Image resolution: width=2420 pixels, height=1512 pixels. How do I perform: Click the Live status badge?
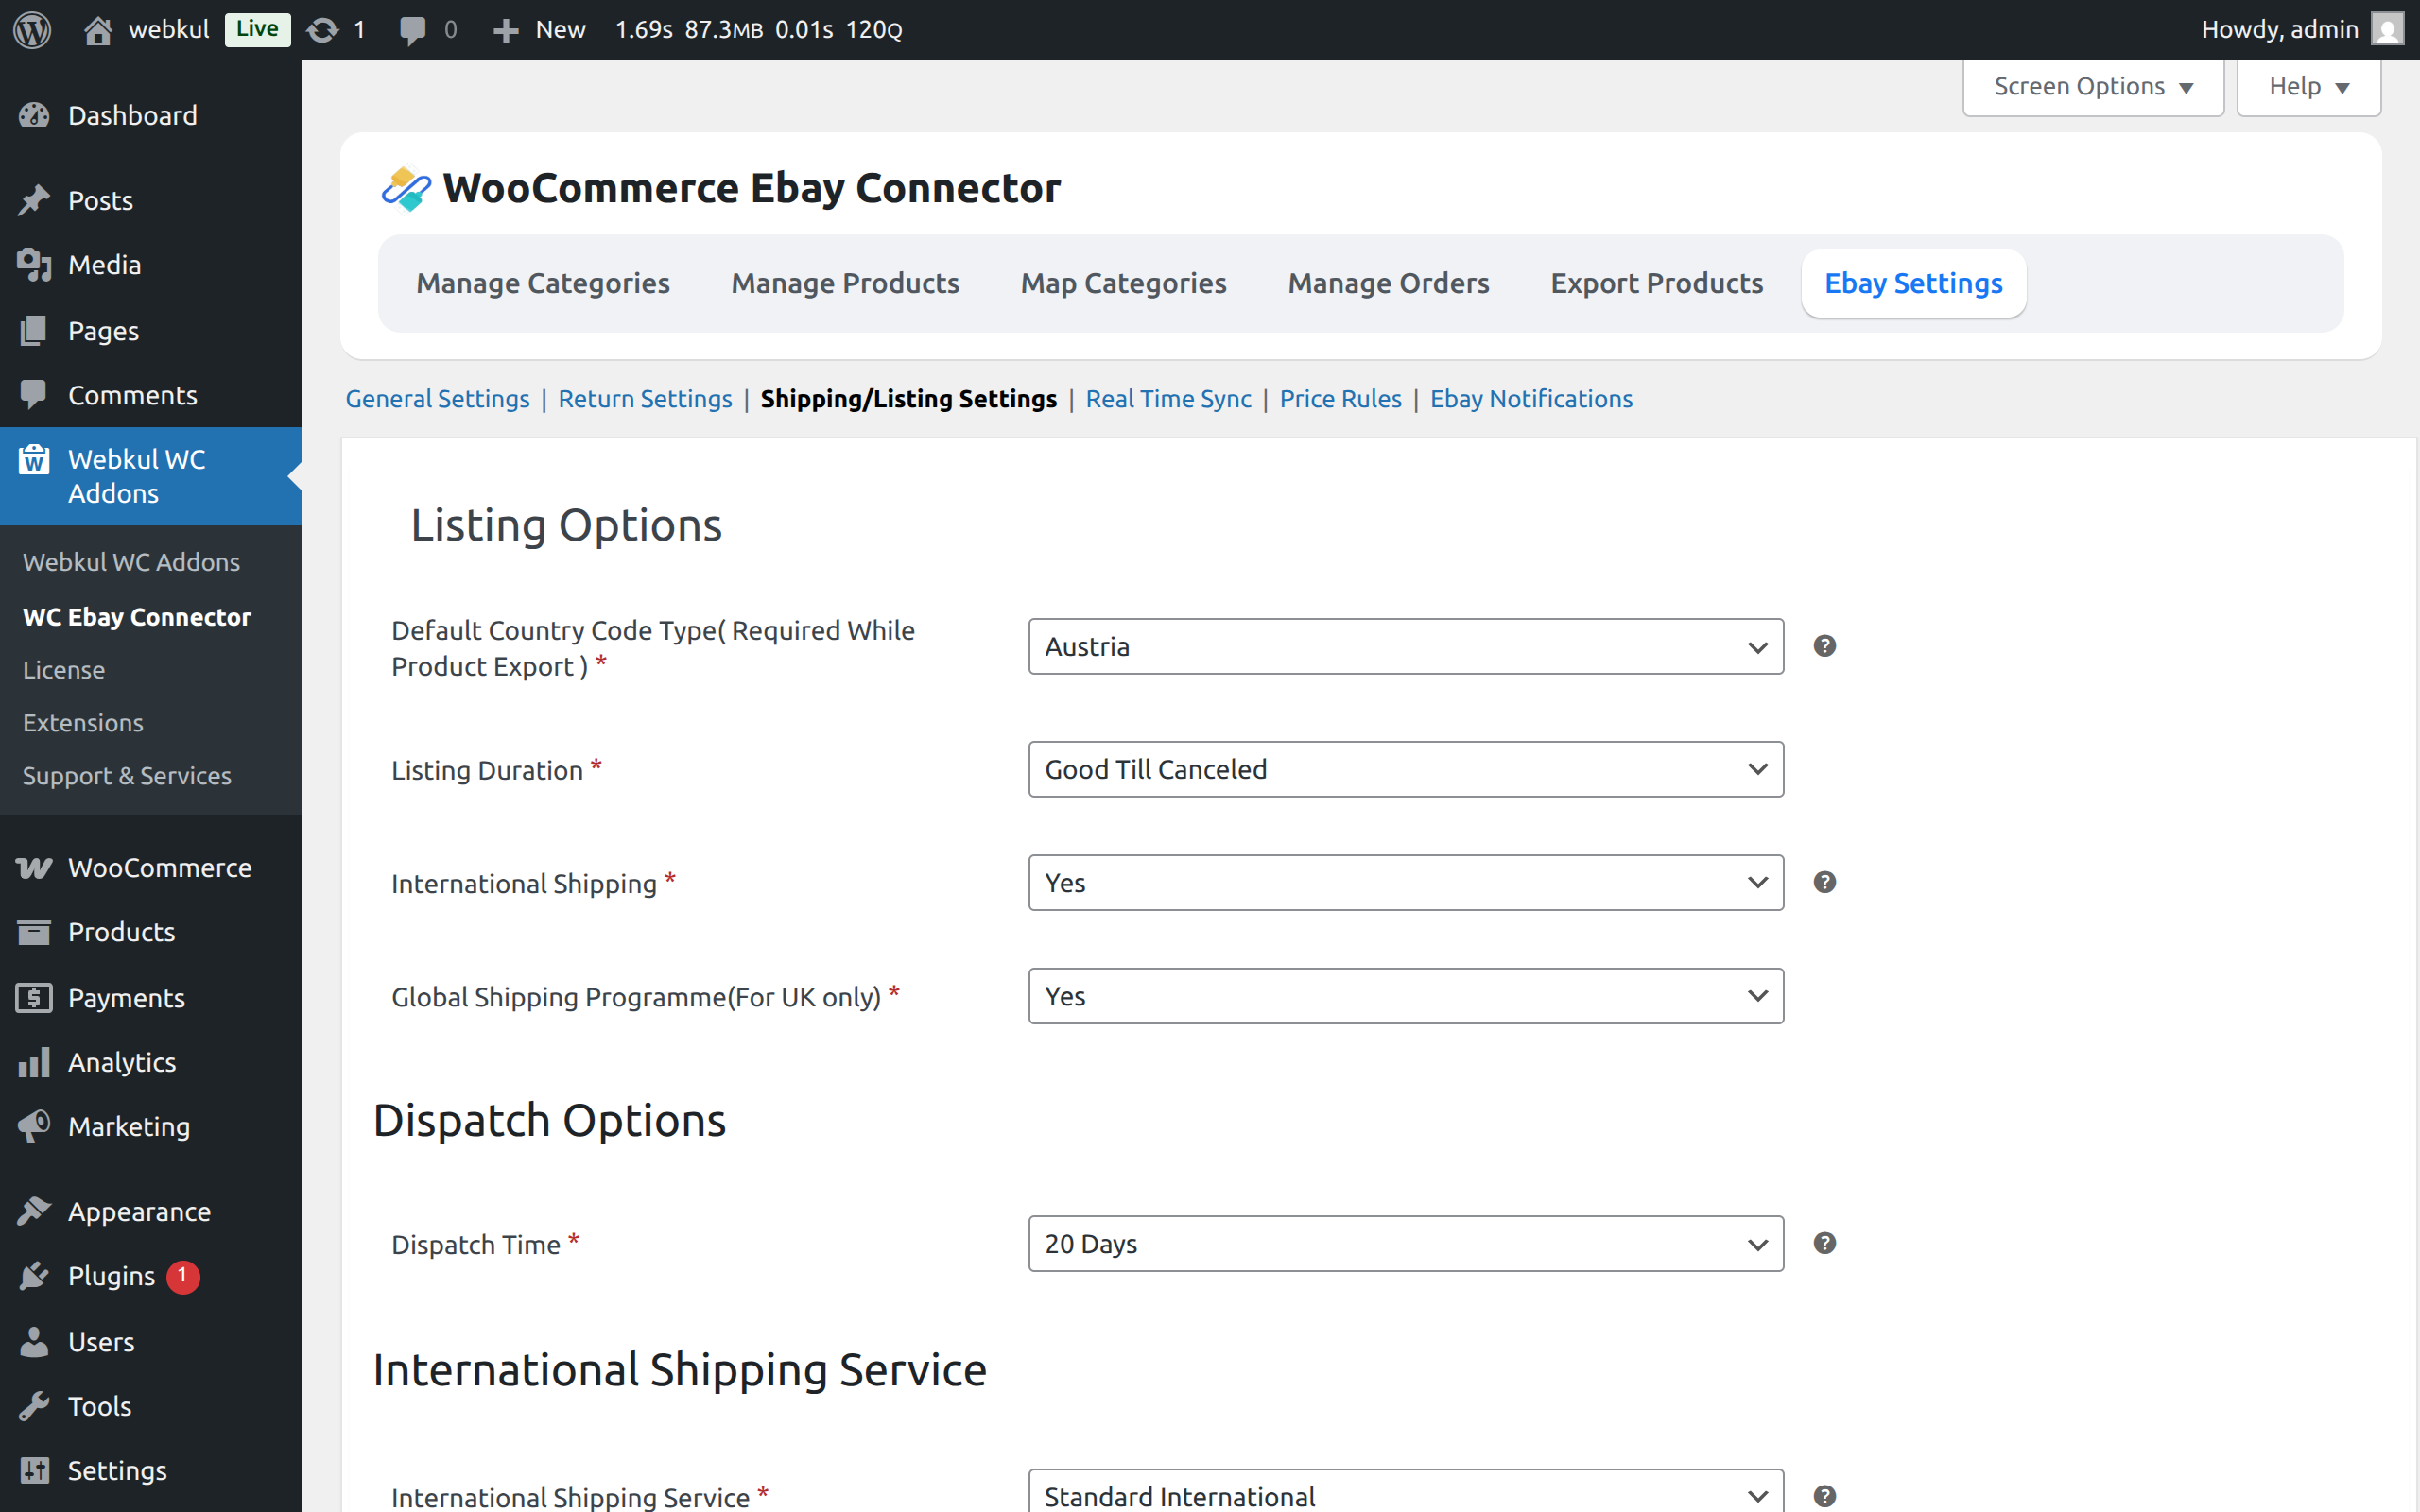tap(257, 29)
